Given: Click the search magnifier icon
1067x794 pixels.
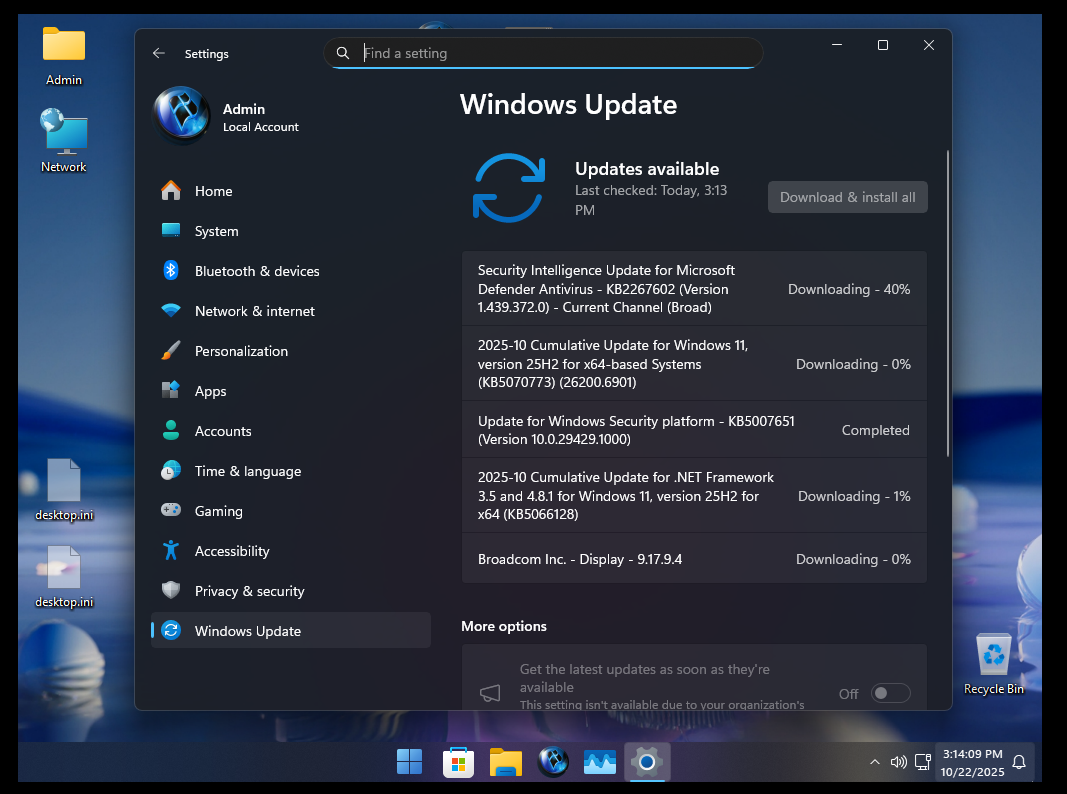Looking at the screenshot, I should (343, 53).
